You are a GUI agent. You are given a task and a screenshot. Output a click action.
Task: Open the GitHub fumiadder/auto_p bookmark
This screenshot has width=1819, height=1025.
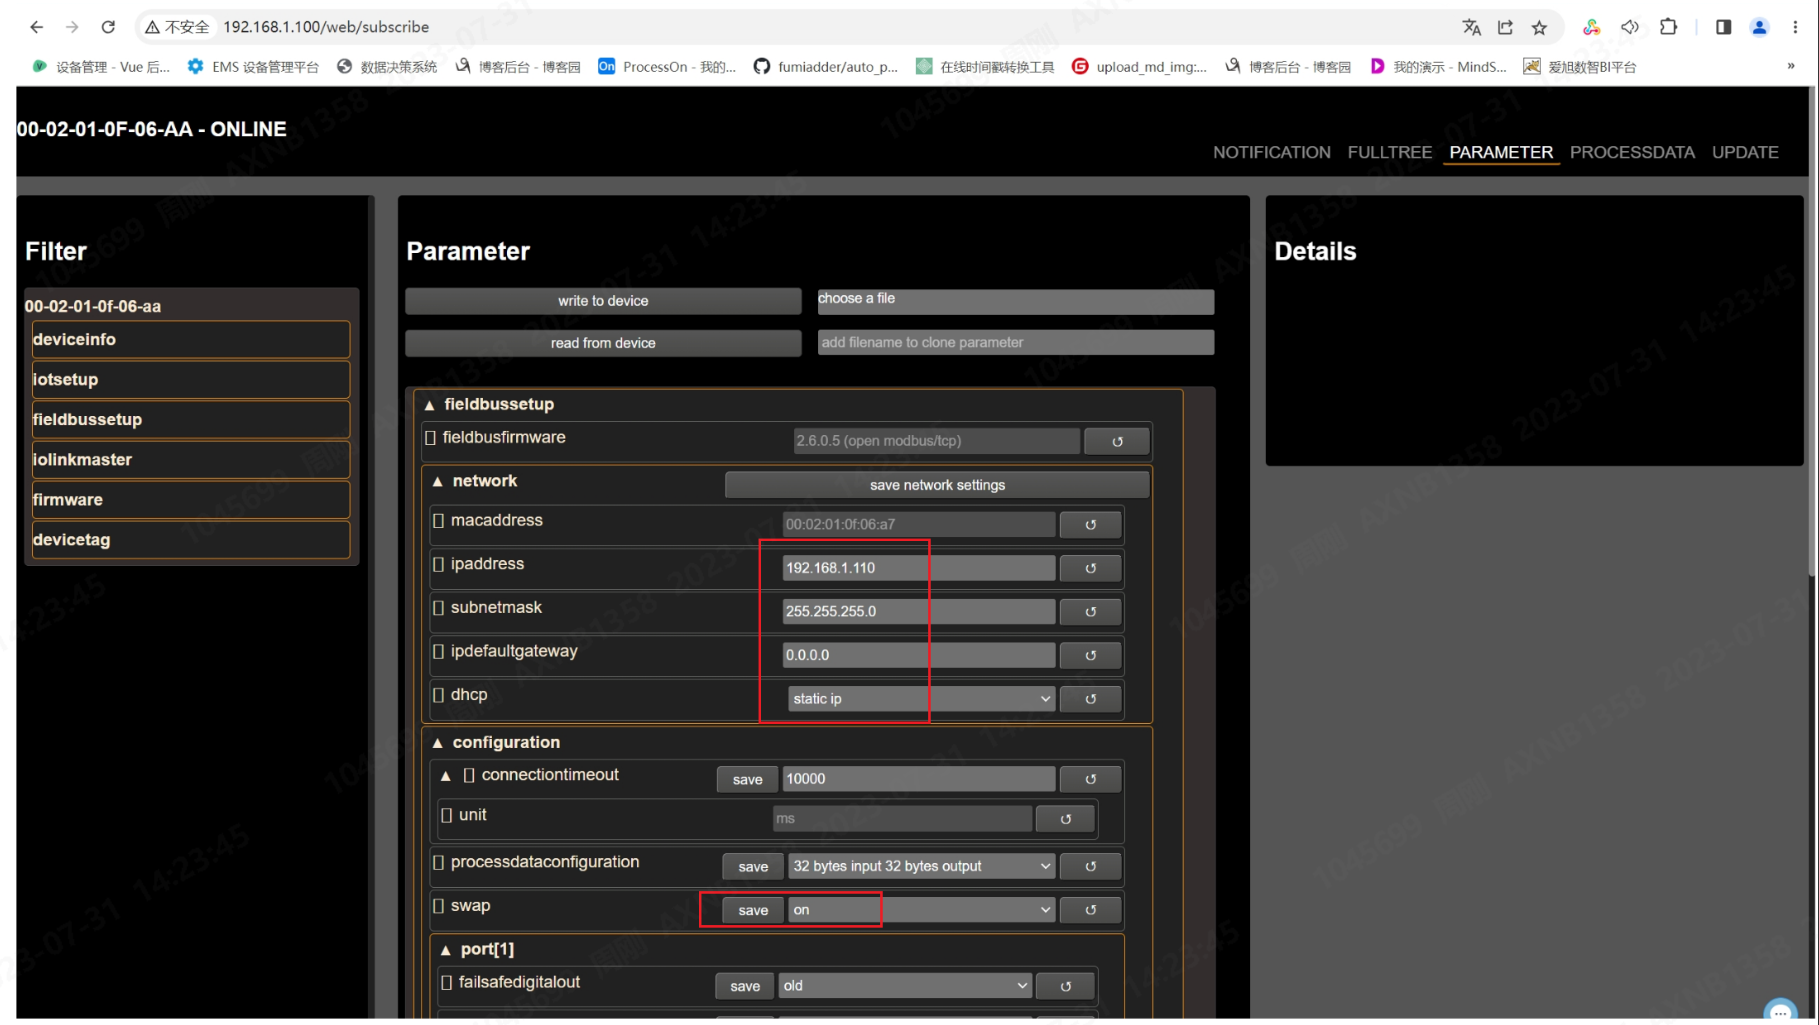[826, 66]
